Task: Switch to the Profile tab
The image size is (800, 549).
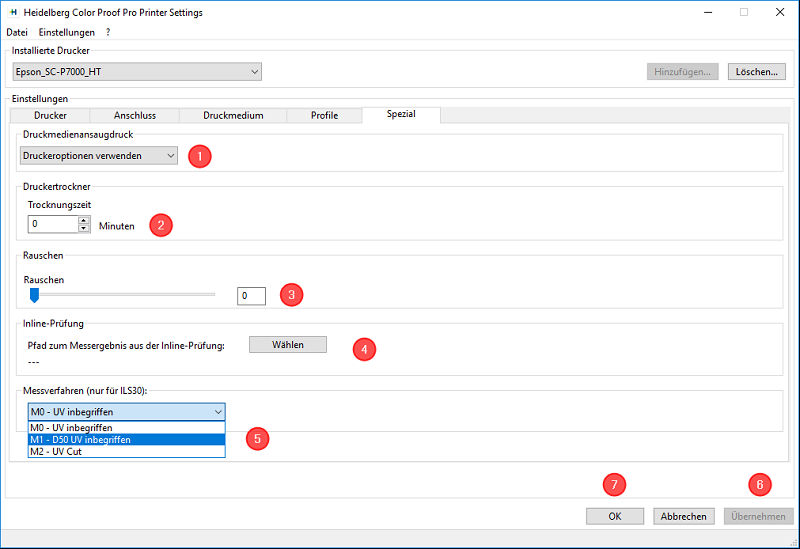Action: (324, 115)
